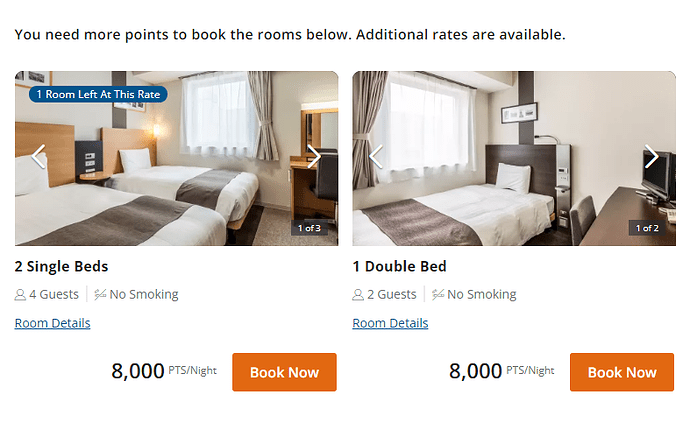The height and width of the screenshot is (423, 690).
Task: Click the No Smoking icon under 2 Single Beds
Action: [x=100, y=294]
